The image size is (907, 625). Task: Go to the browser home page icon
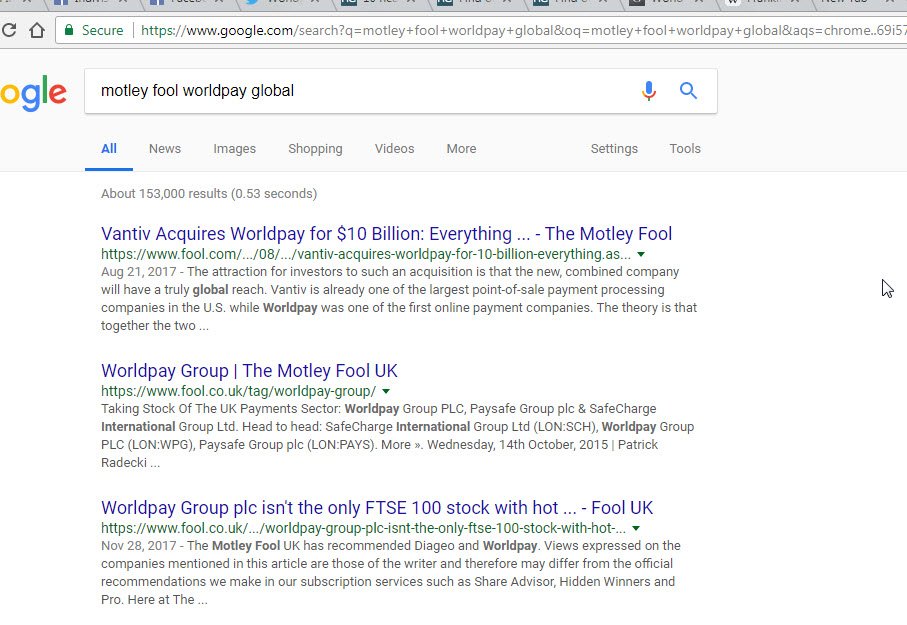(x=37, y=30)
